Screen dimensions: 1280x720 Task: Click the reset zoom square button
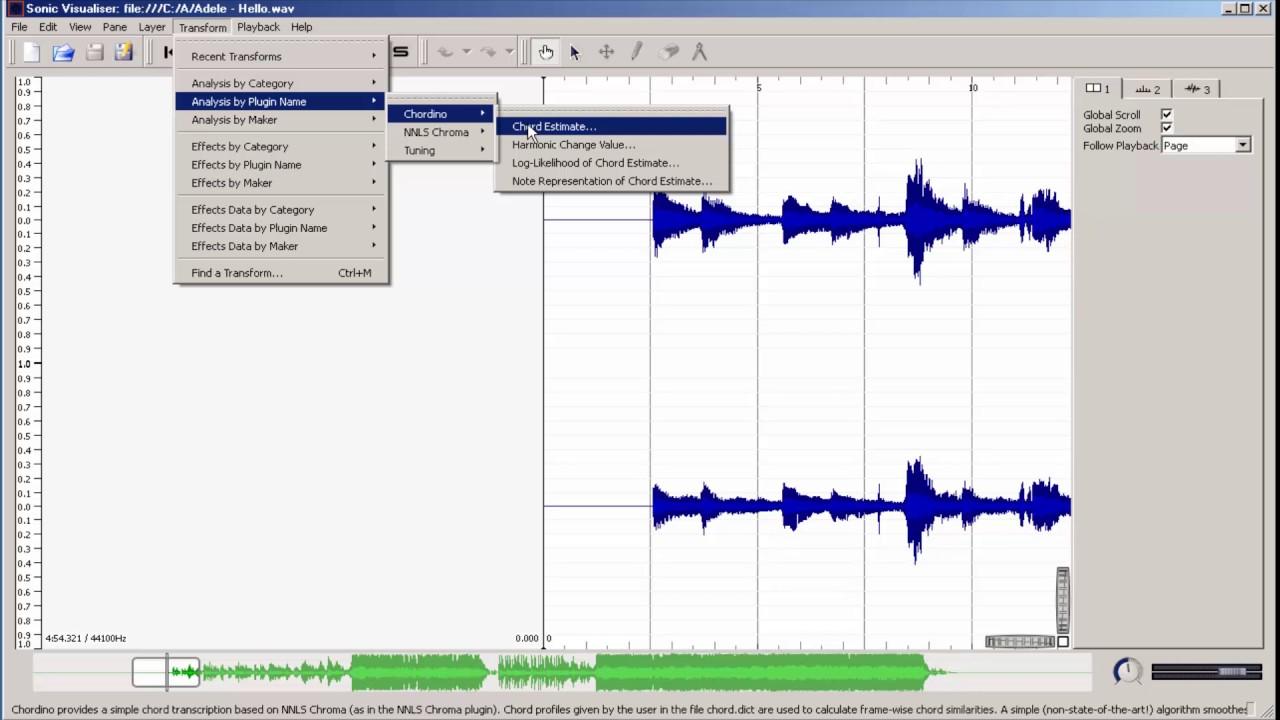coord(1063,642)
